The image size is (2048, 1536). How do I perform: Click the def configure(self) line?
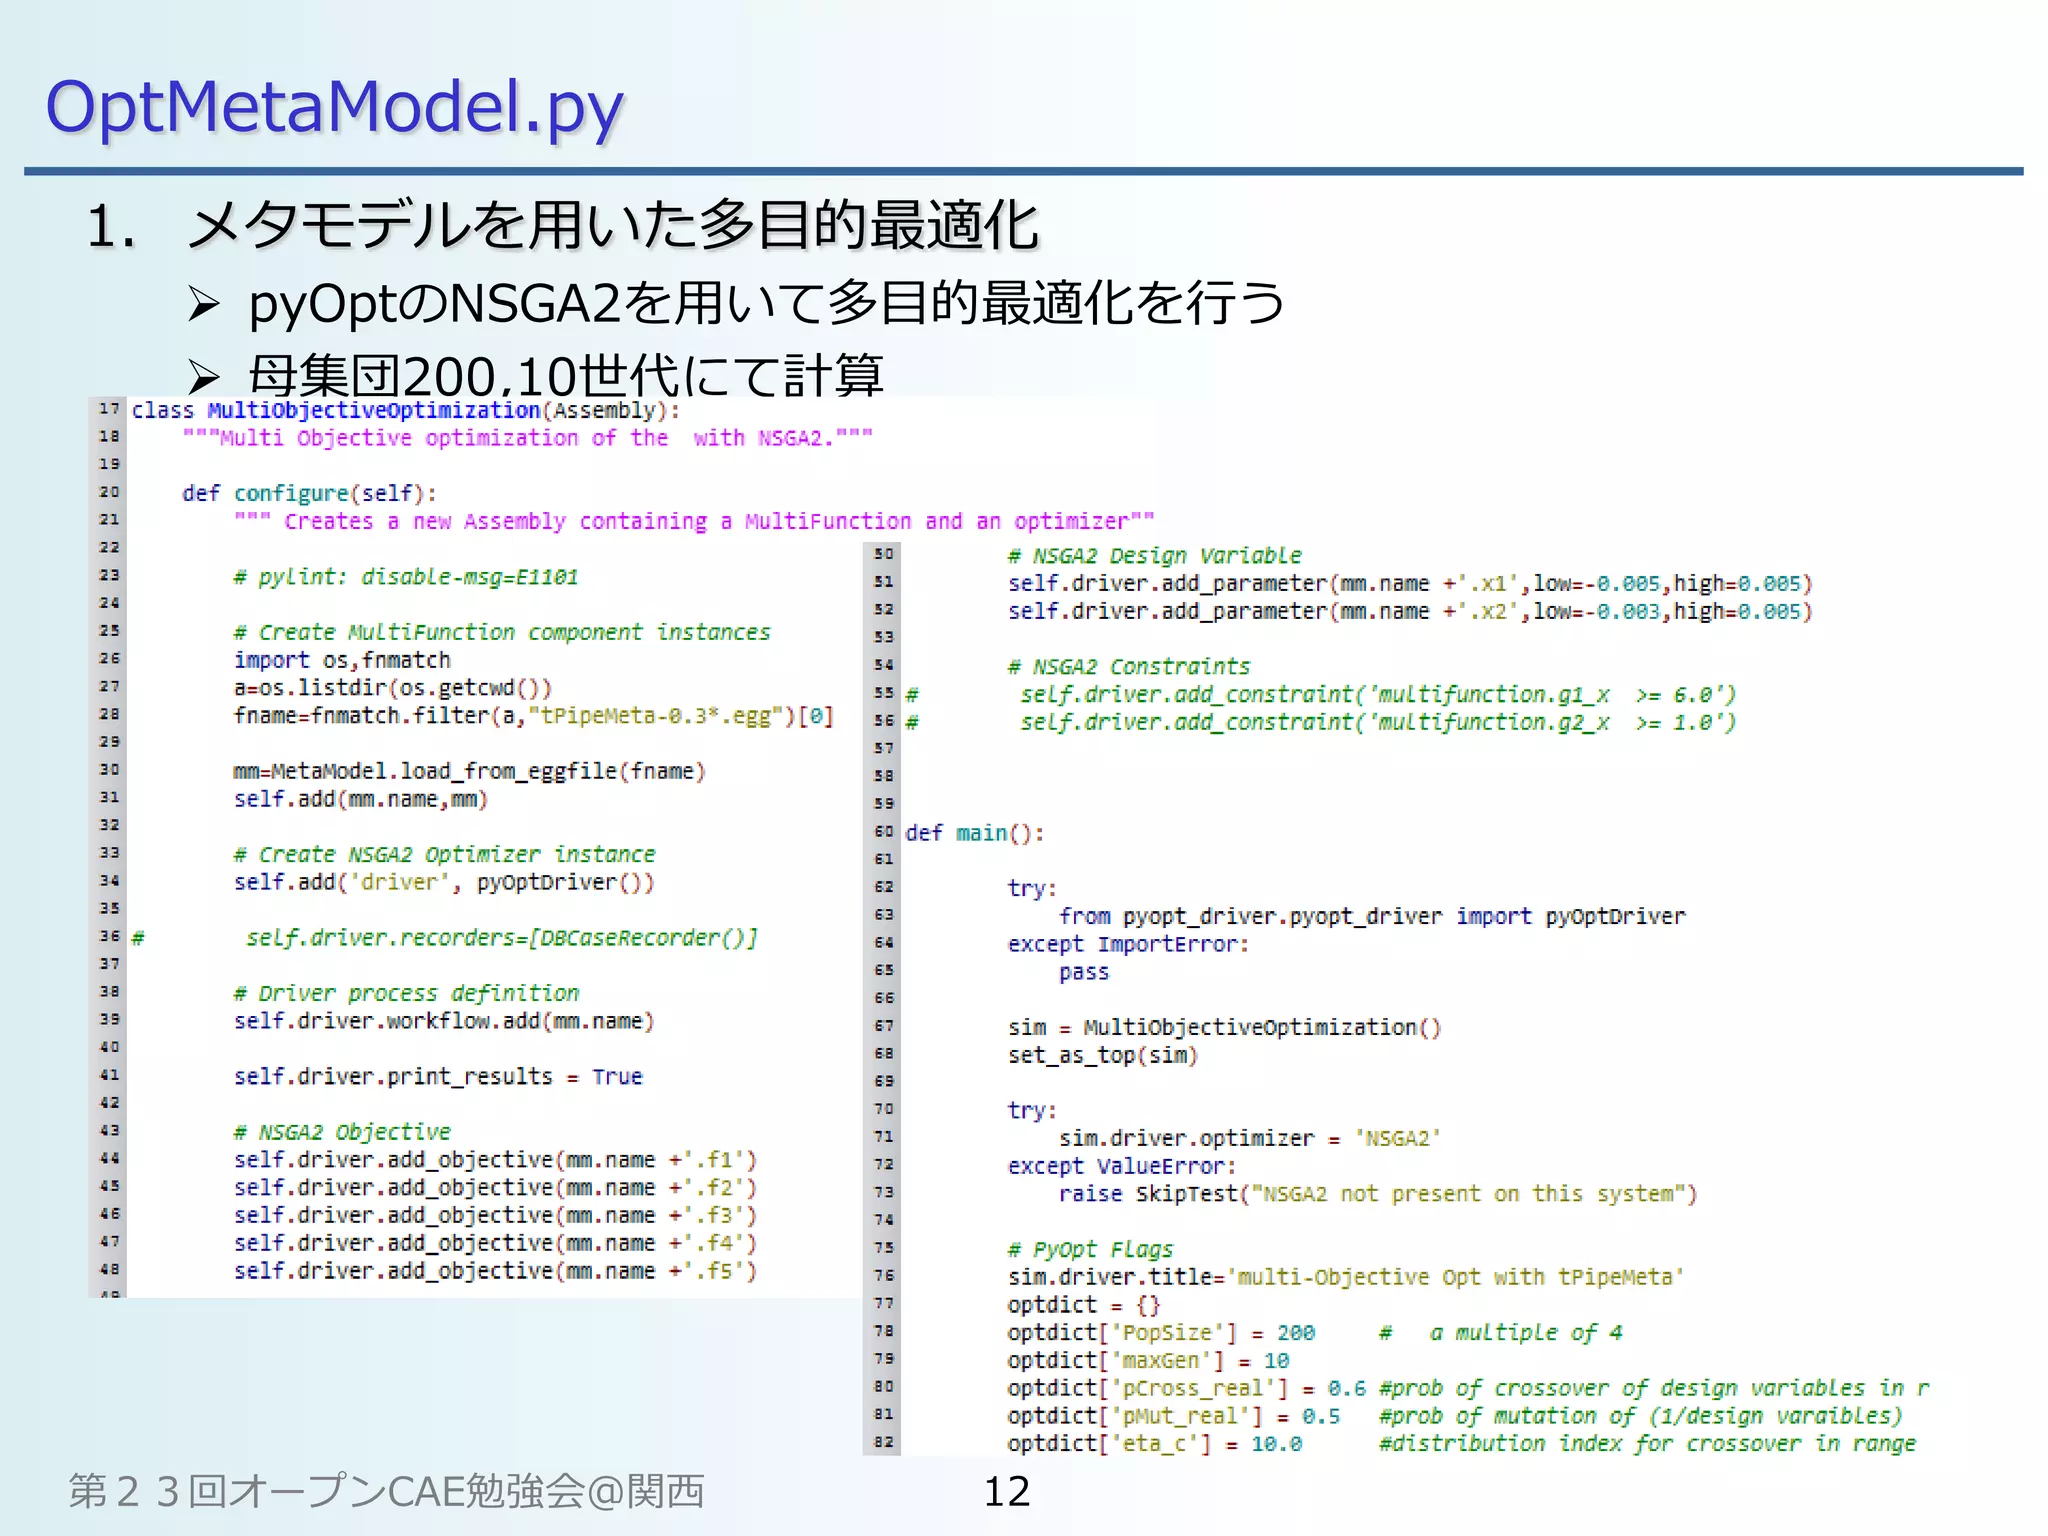(x=309, y=493)
